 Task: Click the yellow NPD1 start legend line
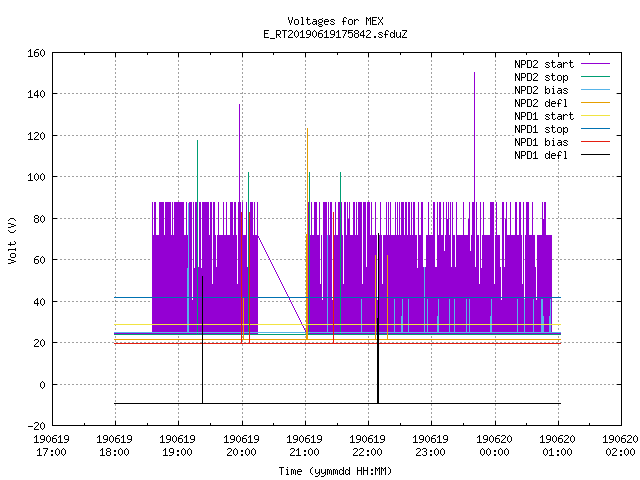click(595, 116)
